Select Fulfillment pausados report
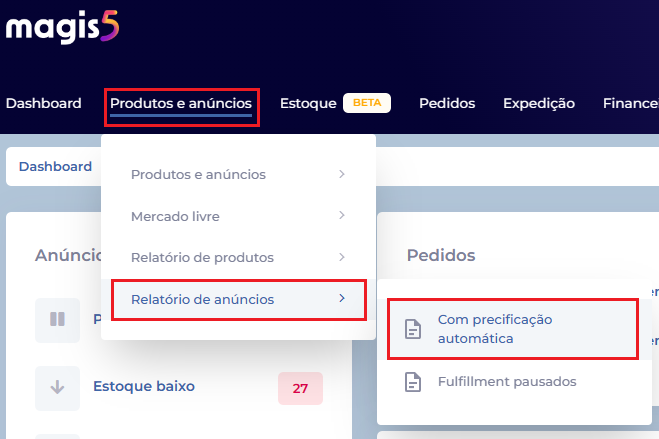 coord(507,382)
